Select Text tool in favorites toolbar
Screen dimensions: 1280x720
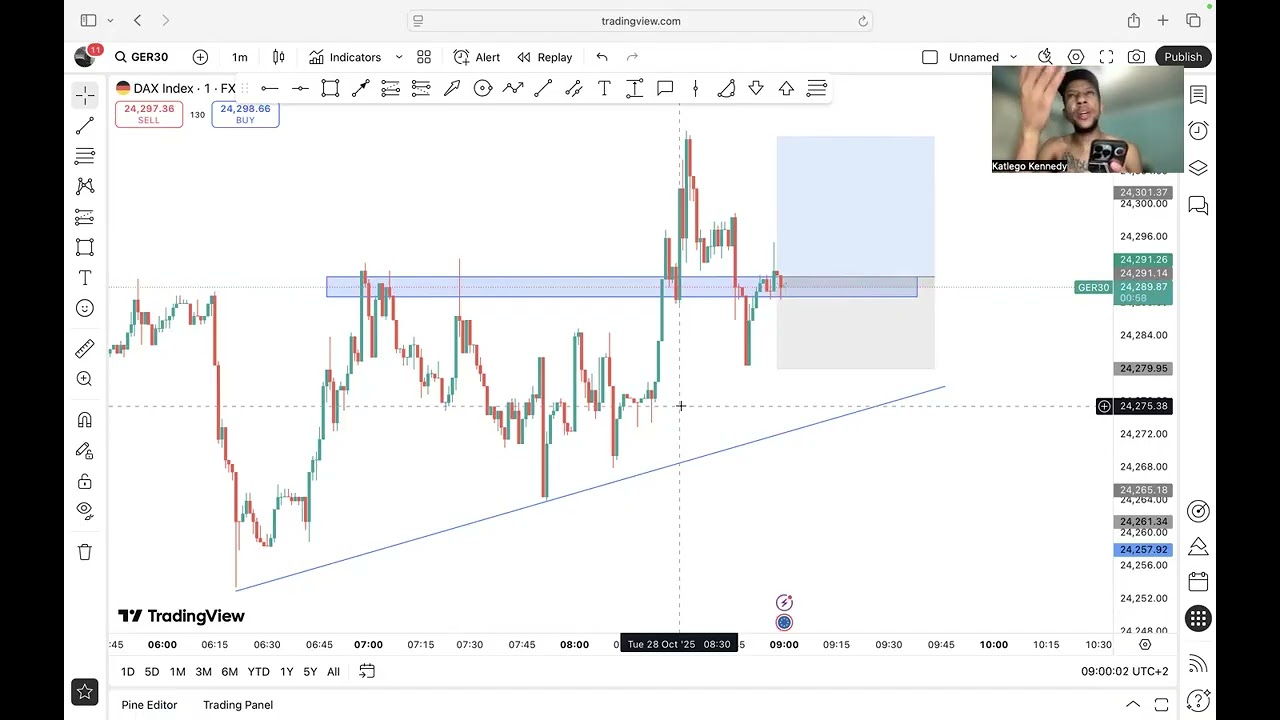click(x=604, y=89)
